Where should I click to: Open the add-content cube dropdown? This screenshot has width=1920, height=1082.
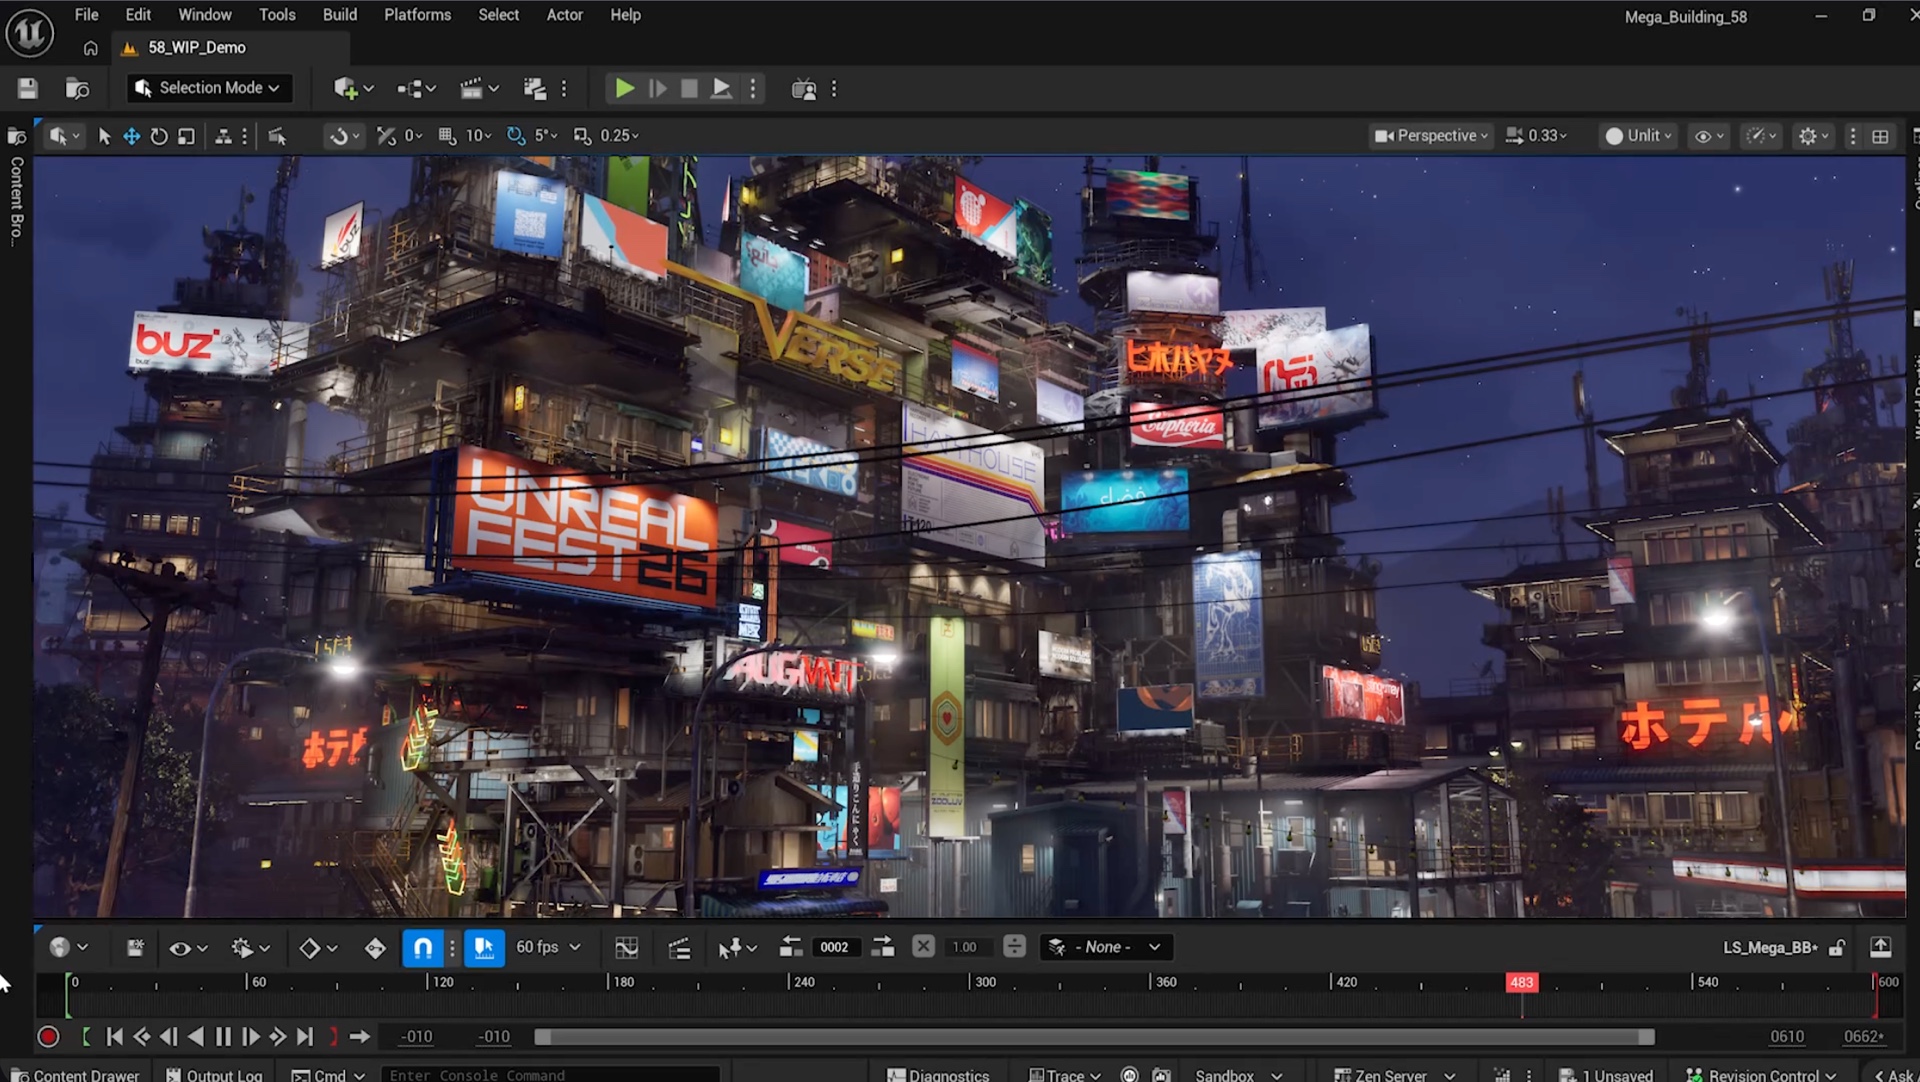(353, 89)
